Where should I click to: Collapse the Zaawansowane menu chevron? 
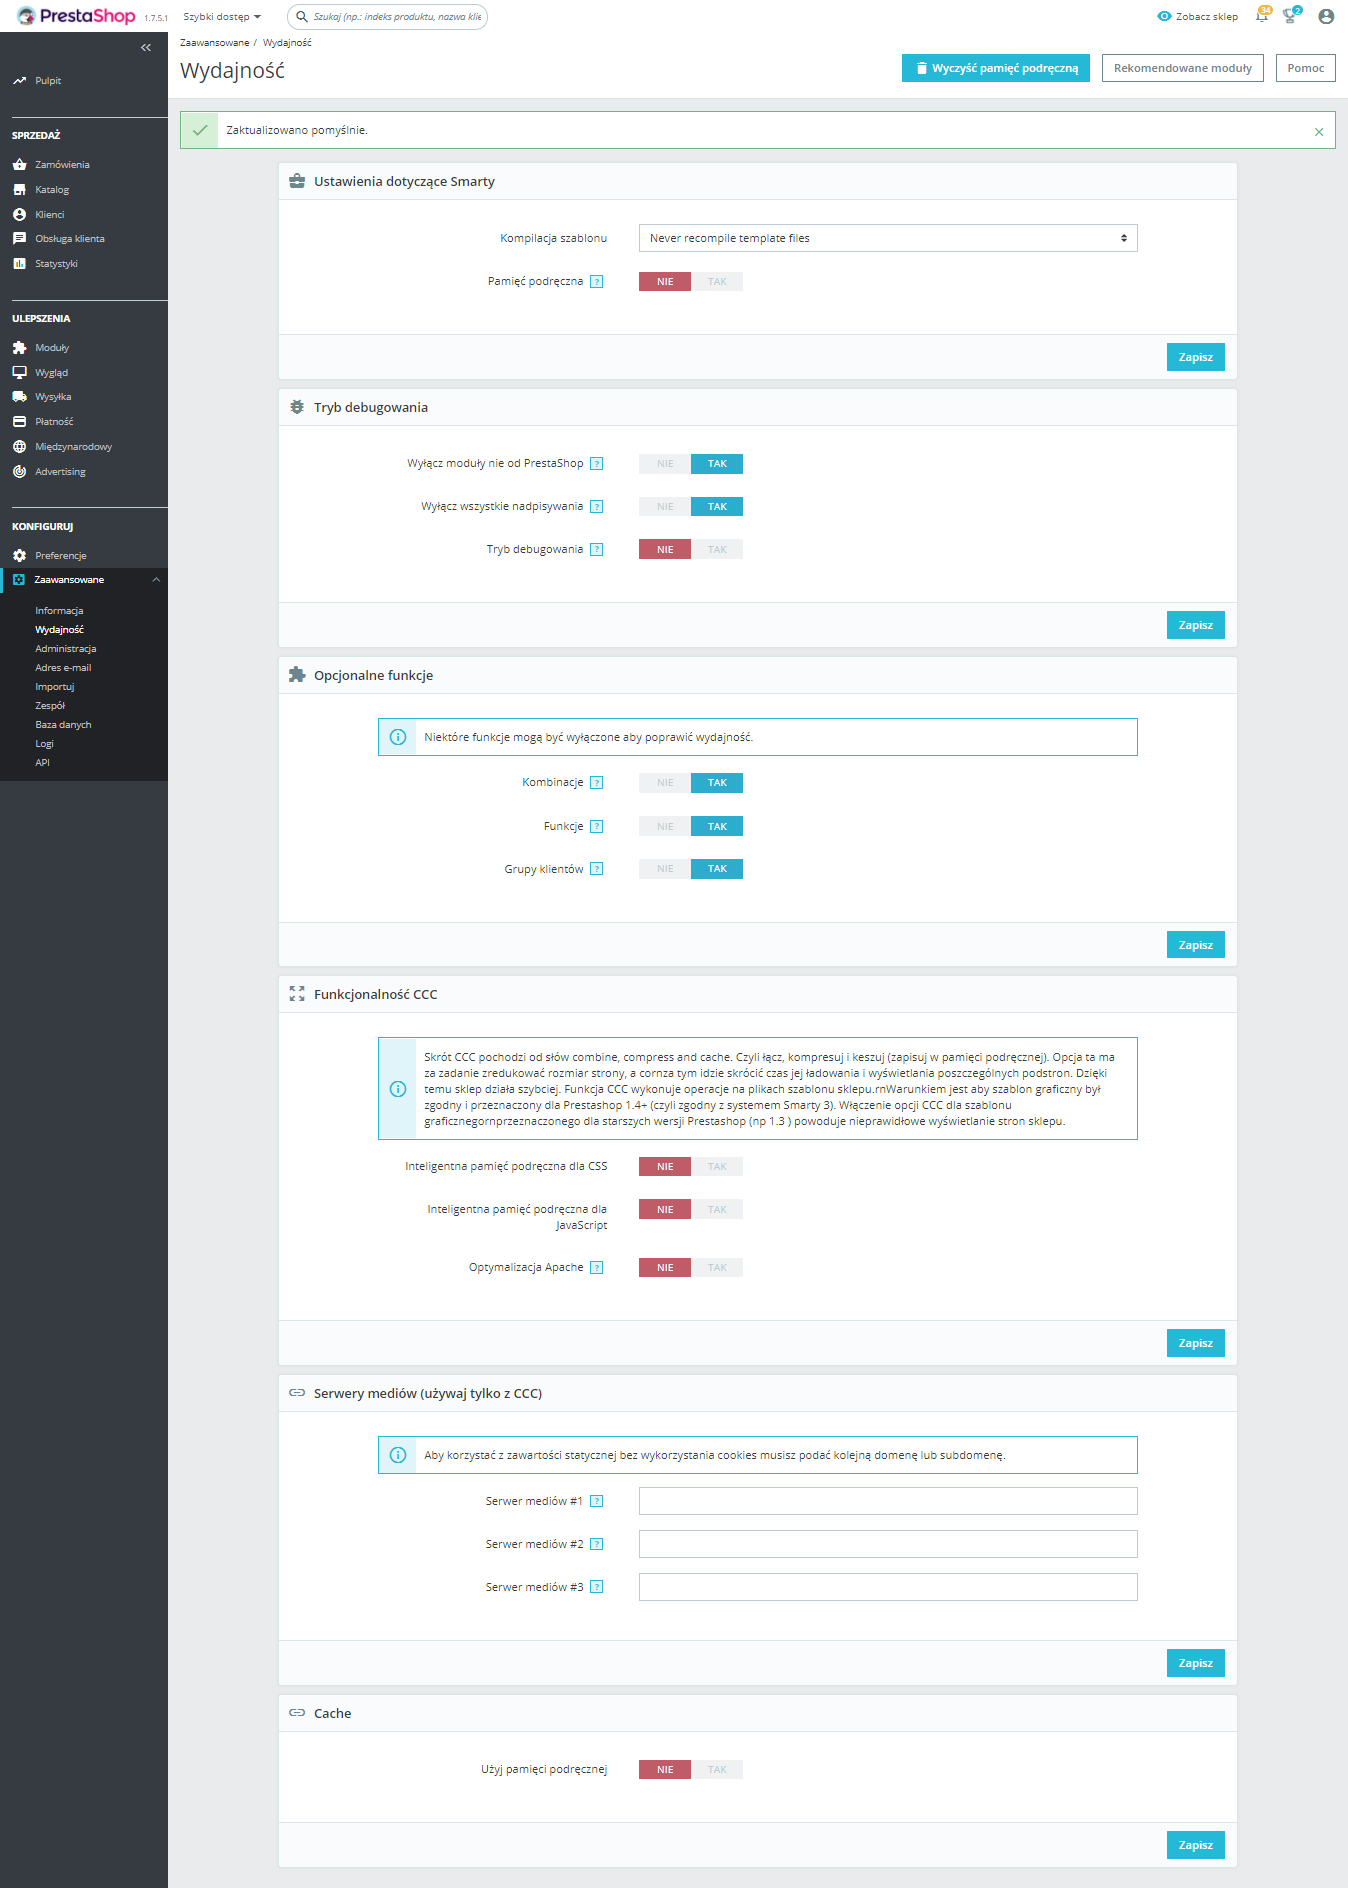(156, 580)
